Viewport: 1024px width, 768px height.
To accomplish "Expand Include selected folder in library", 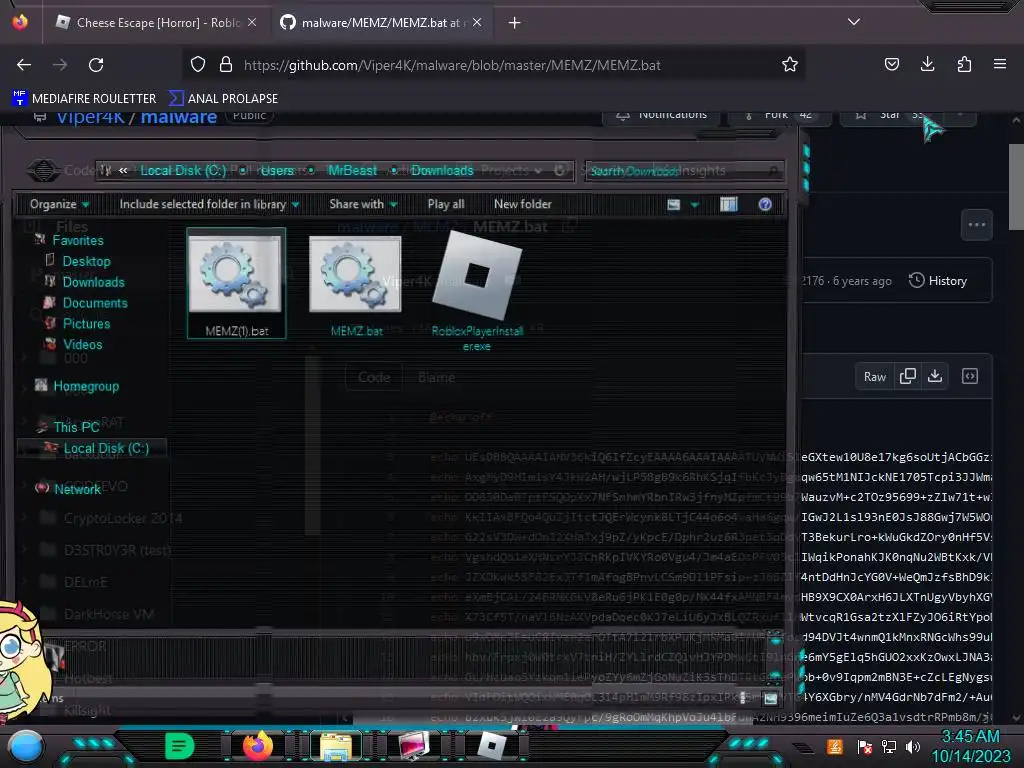I will pyautogui.click(x=209, y=204).
